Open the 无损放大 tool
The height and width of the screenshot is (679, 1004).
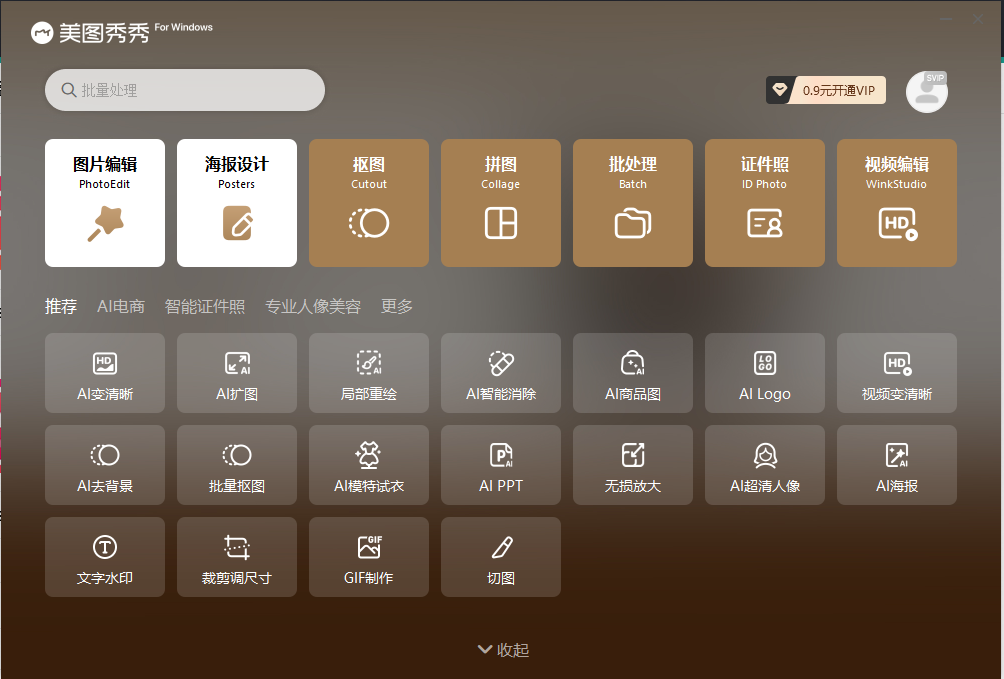coord(633,465)
